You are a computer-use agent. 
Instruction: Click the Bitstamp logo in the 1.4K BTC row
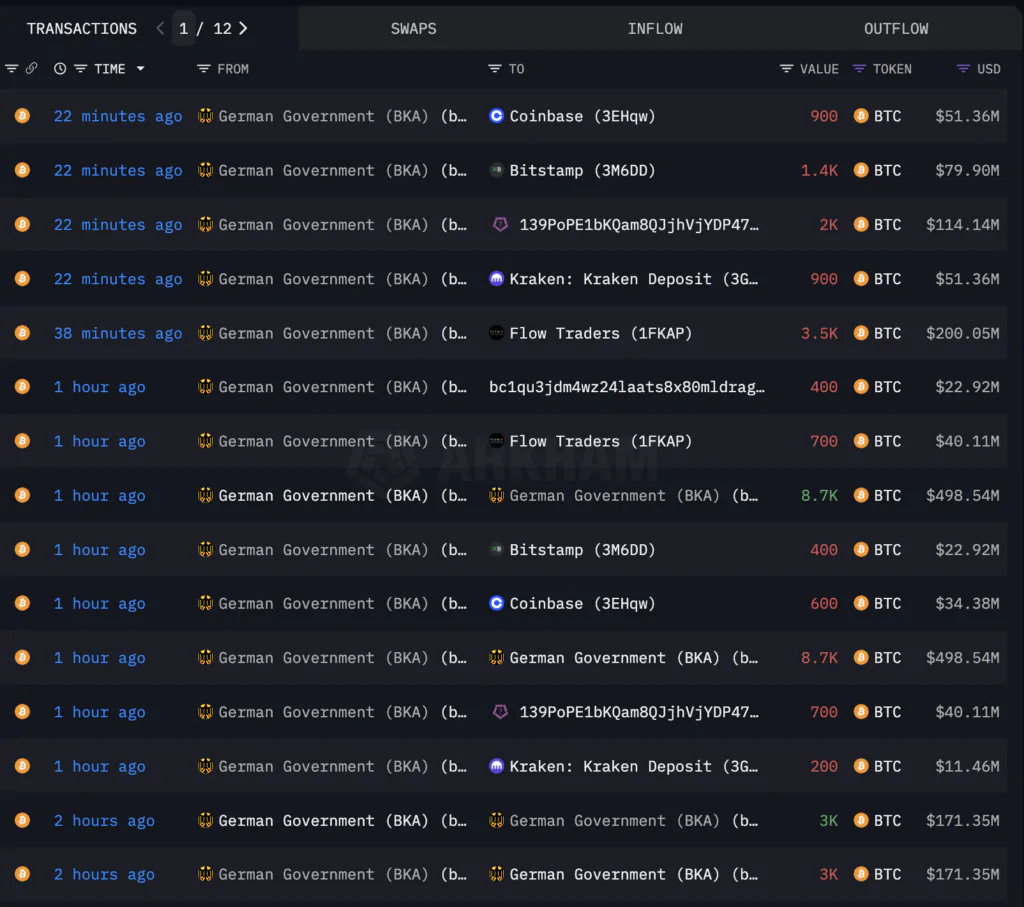(496, 171)
